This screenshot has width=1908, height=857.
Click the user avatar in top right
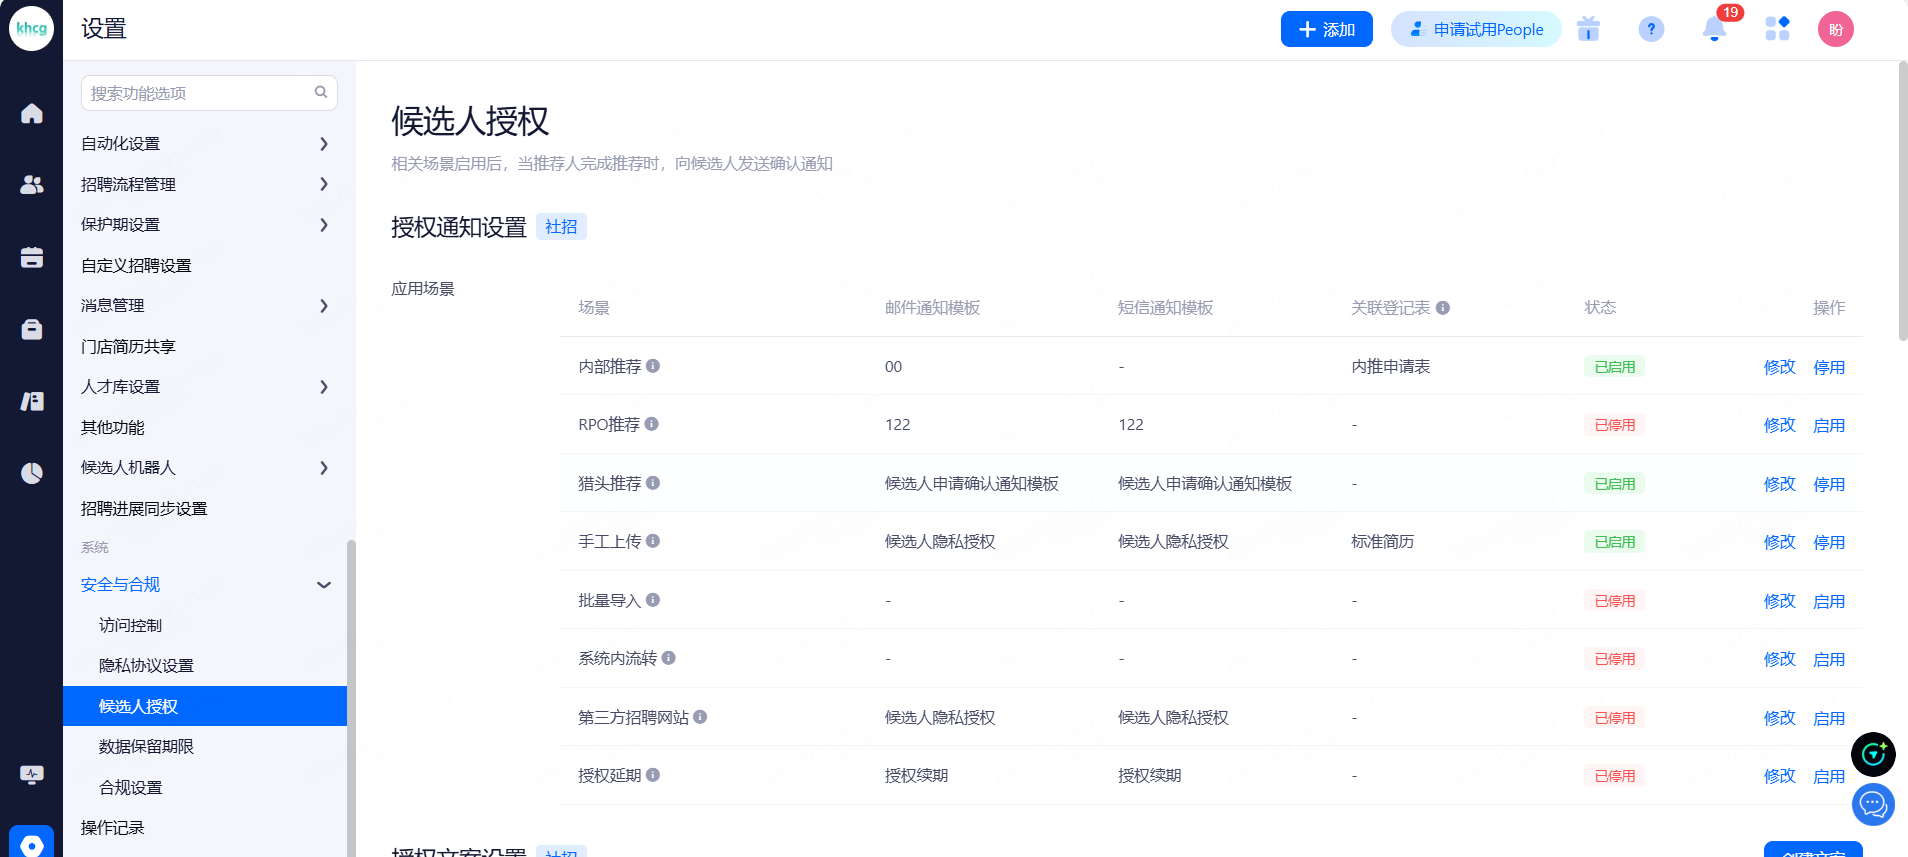tap(1835, 29)
